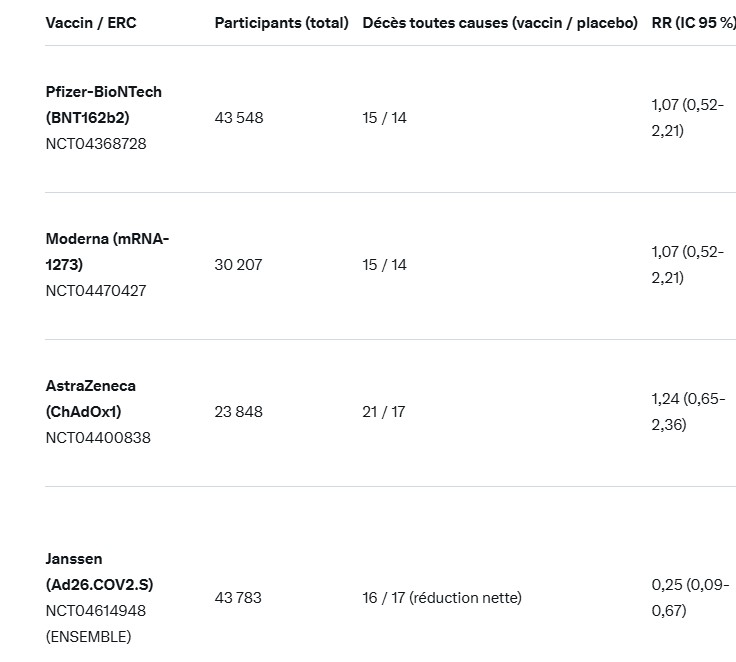Click the 30 207 participants value

pyautogui.click(x=239, y=264)
